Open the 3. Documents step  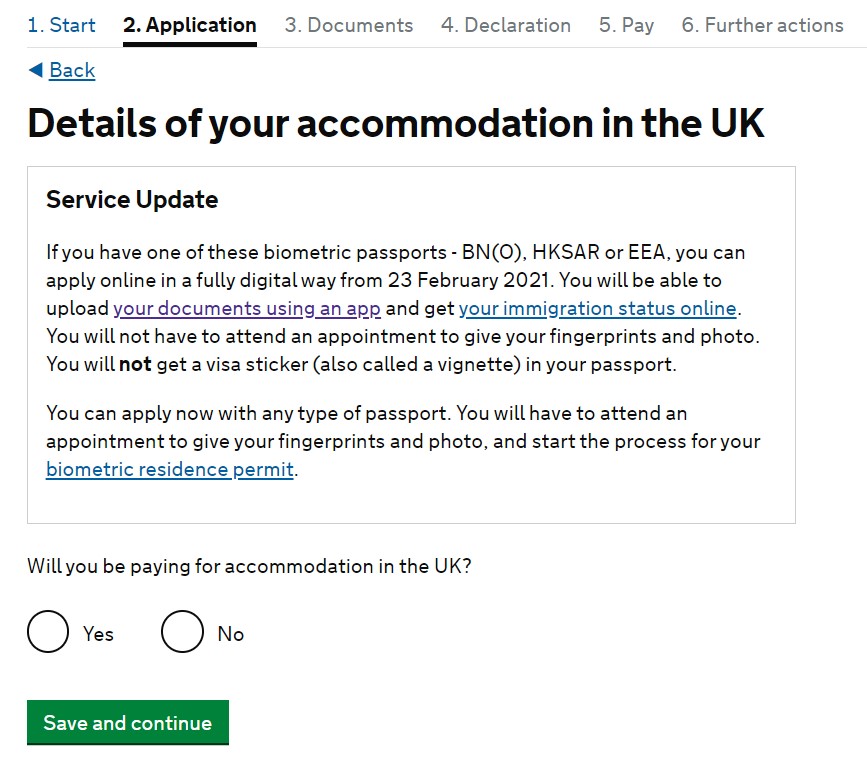coord(348,25)
